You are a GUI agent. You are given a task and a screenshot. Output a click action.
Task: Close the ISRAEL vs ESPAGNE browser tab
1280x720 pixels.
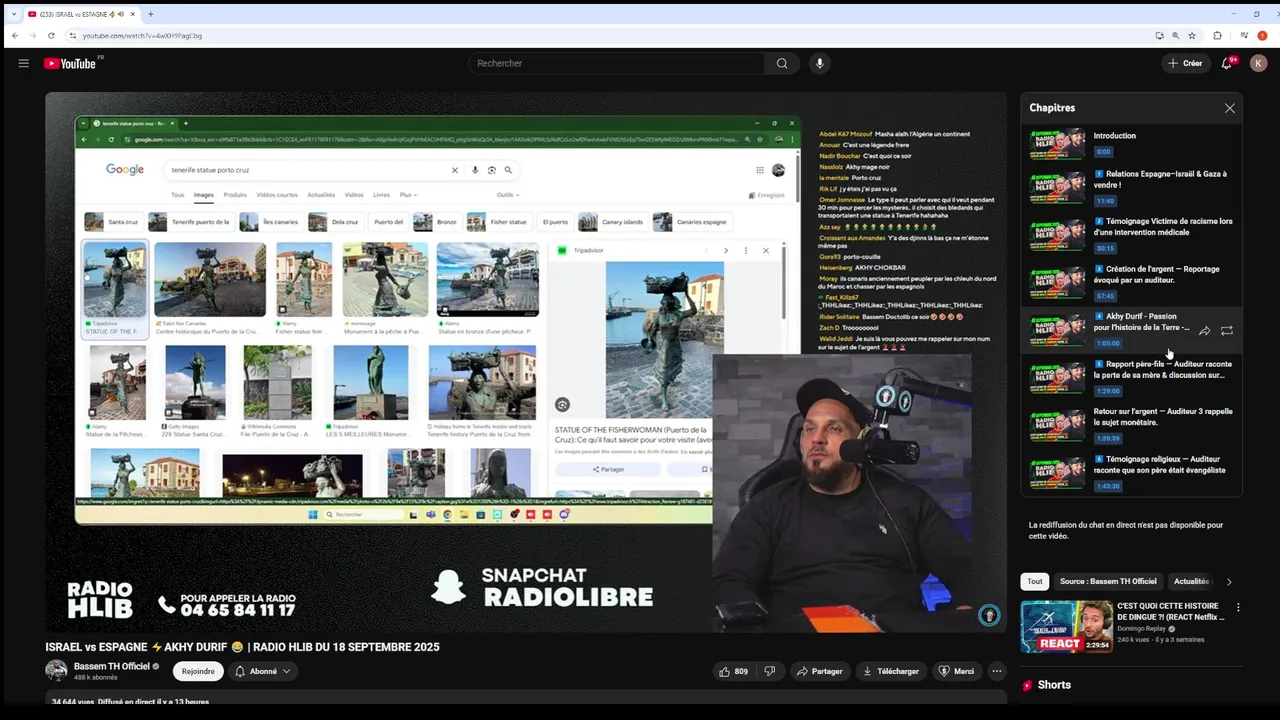coord(135,14)
